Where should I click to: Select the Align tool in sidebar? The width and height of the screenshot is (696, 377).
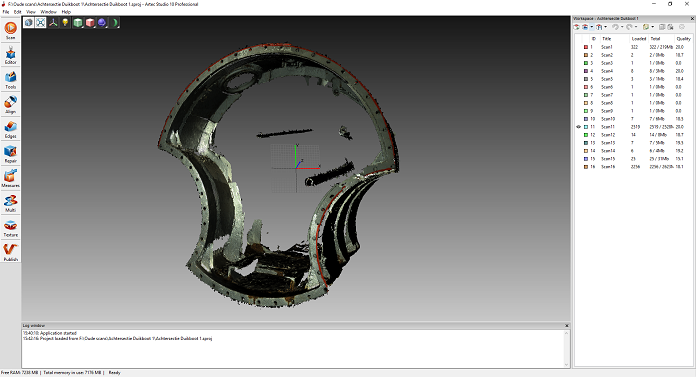coord(10,104)
